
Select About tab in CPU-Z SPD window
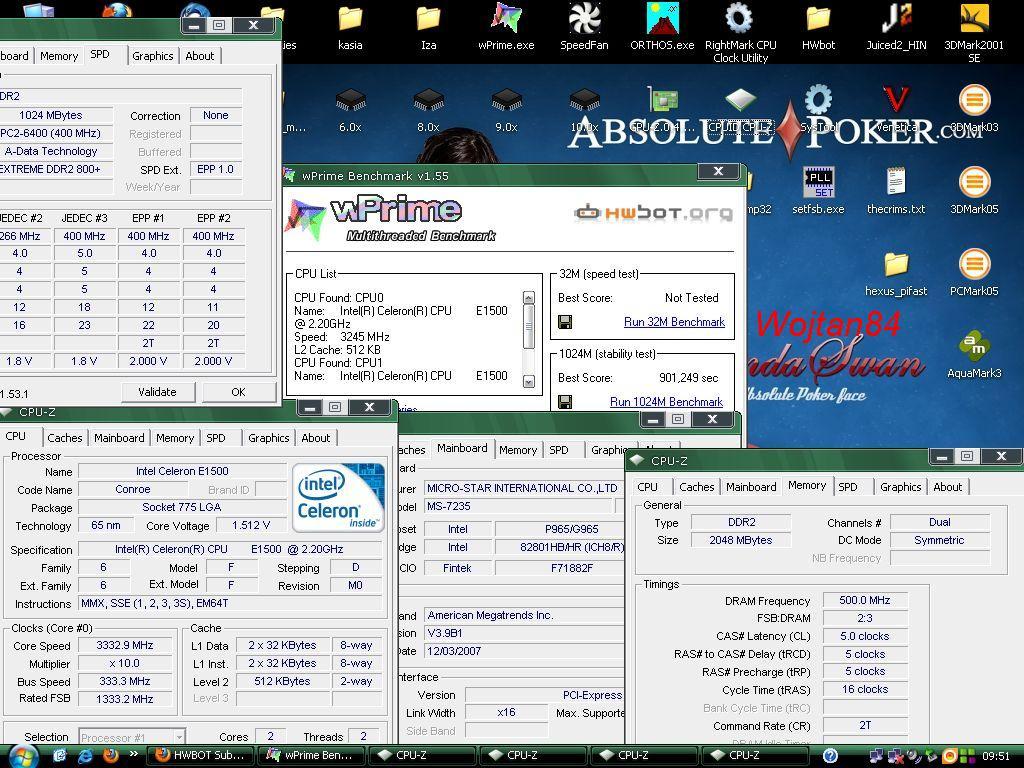tap(200, 56)
